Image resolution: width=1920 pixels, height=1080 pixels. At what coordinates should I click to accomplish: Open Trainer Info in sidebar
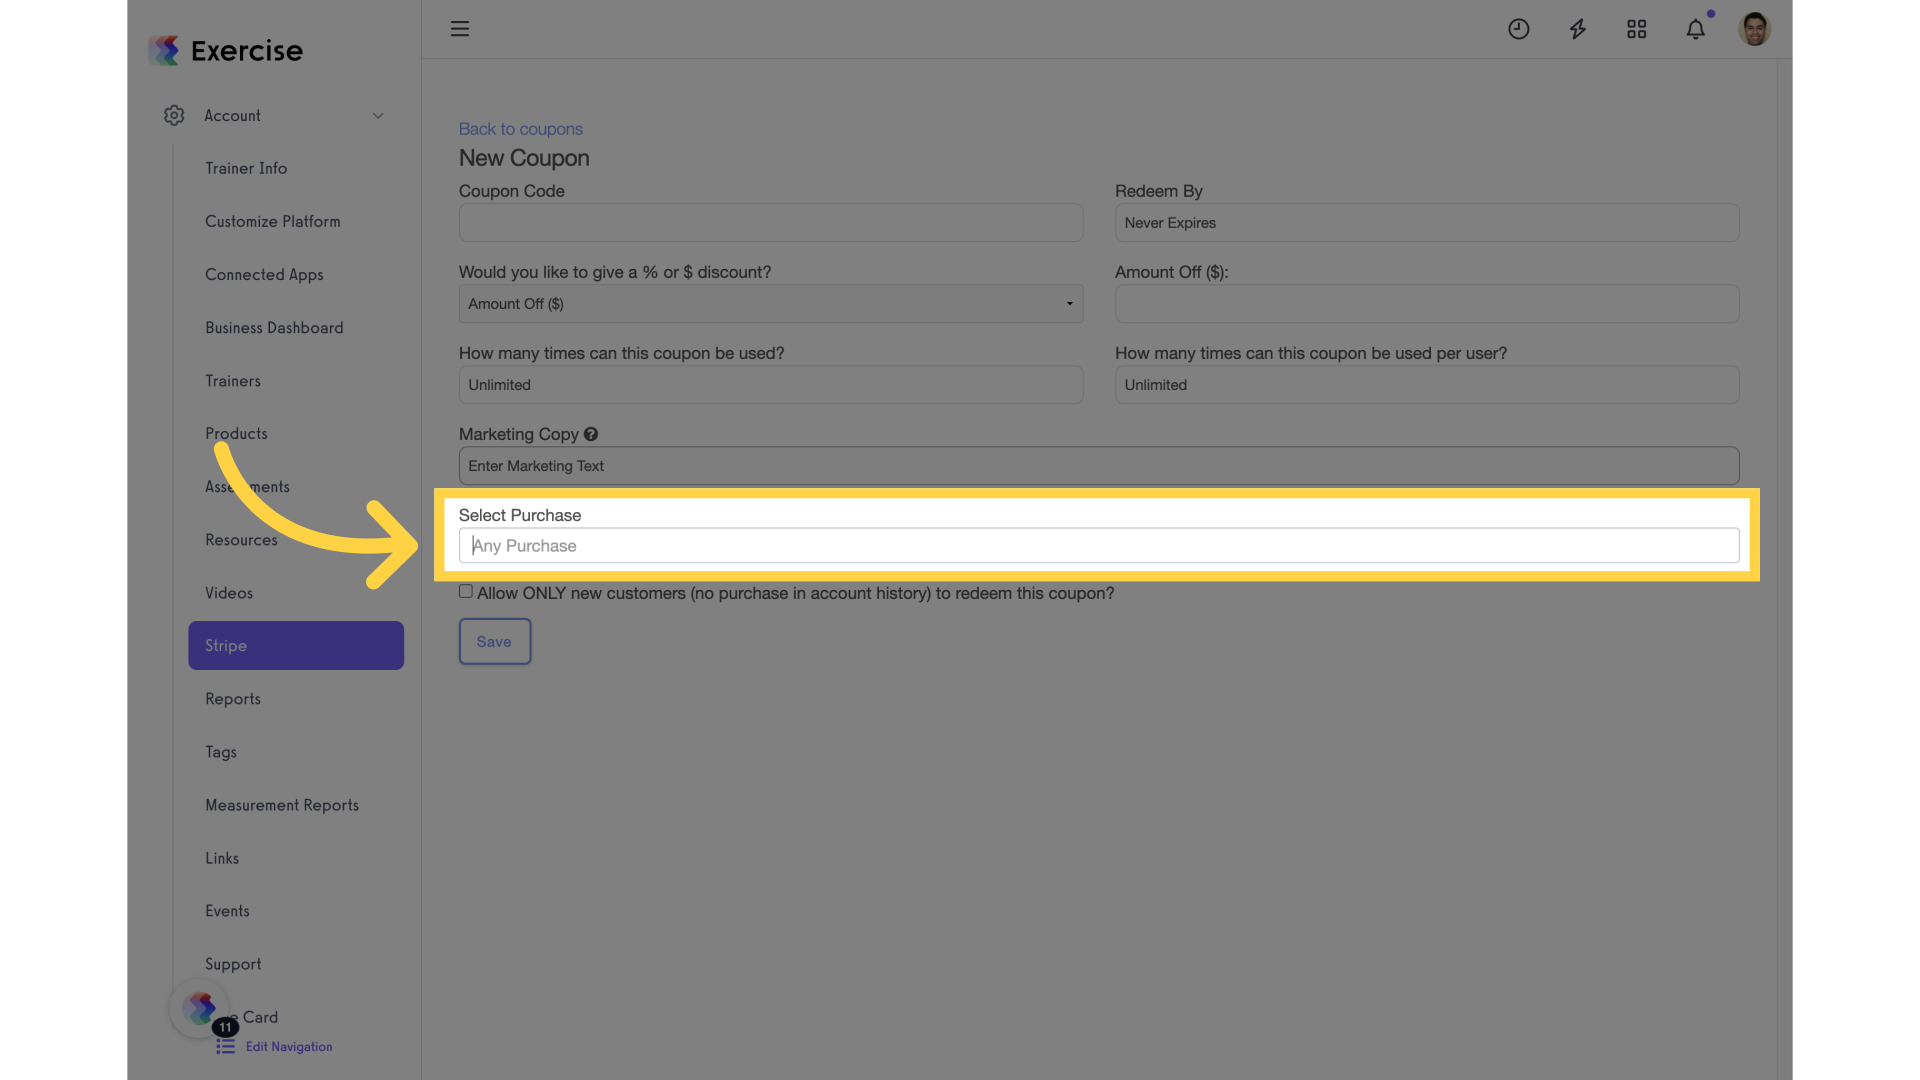click(x=246, y=168)
